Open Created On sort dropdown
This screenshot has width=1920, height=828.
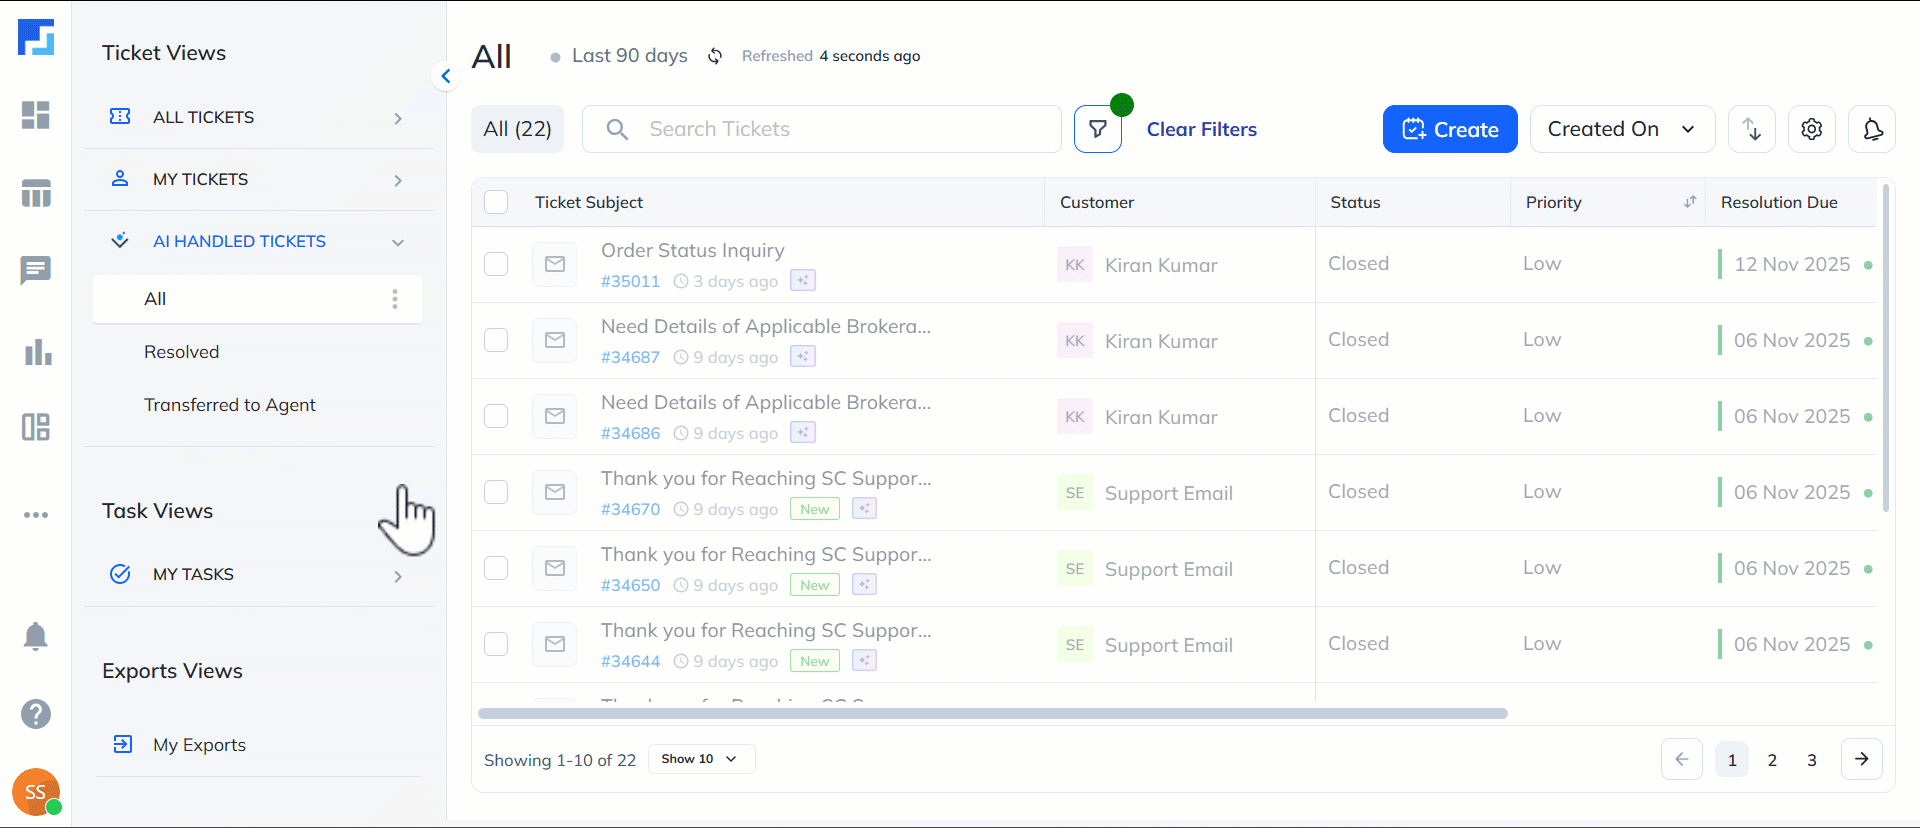click(x=1622, y=129)
